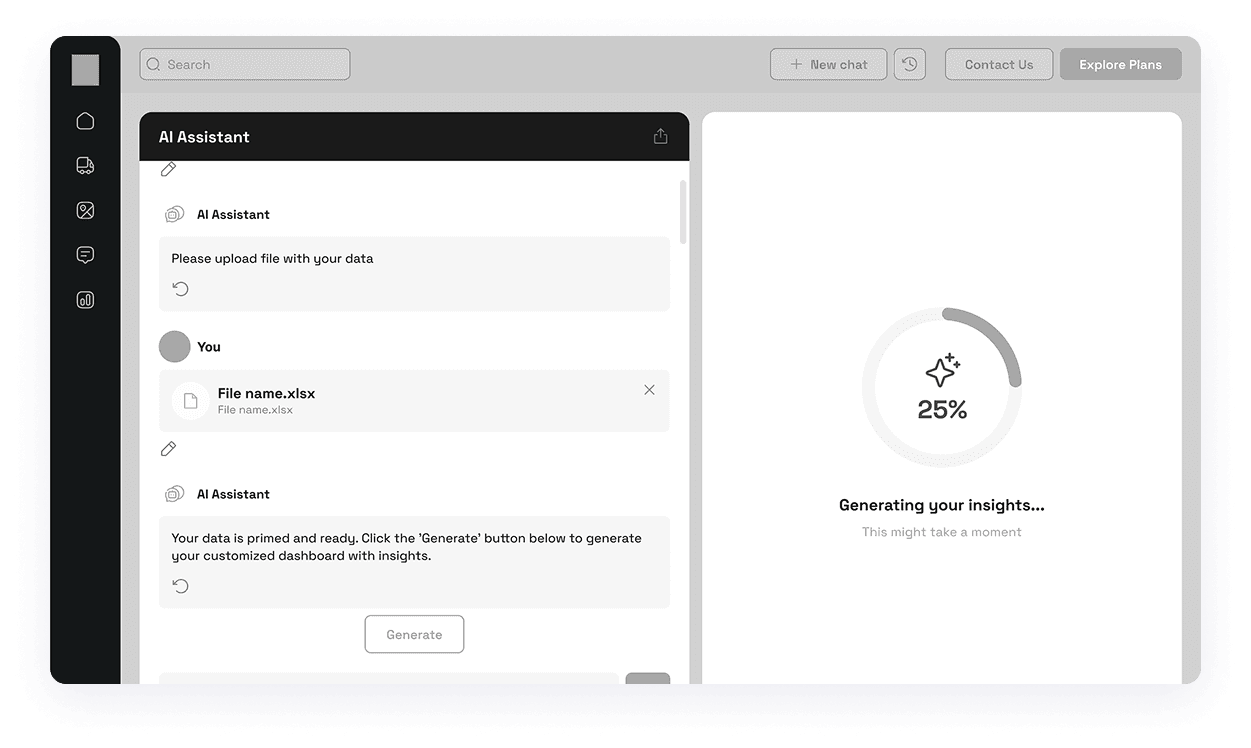Start a New chat
Screen dimensions: 1251x748
pos(828,63)
